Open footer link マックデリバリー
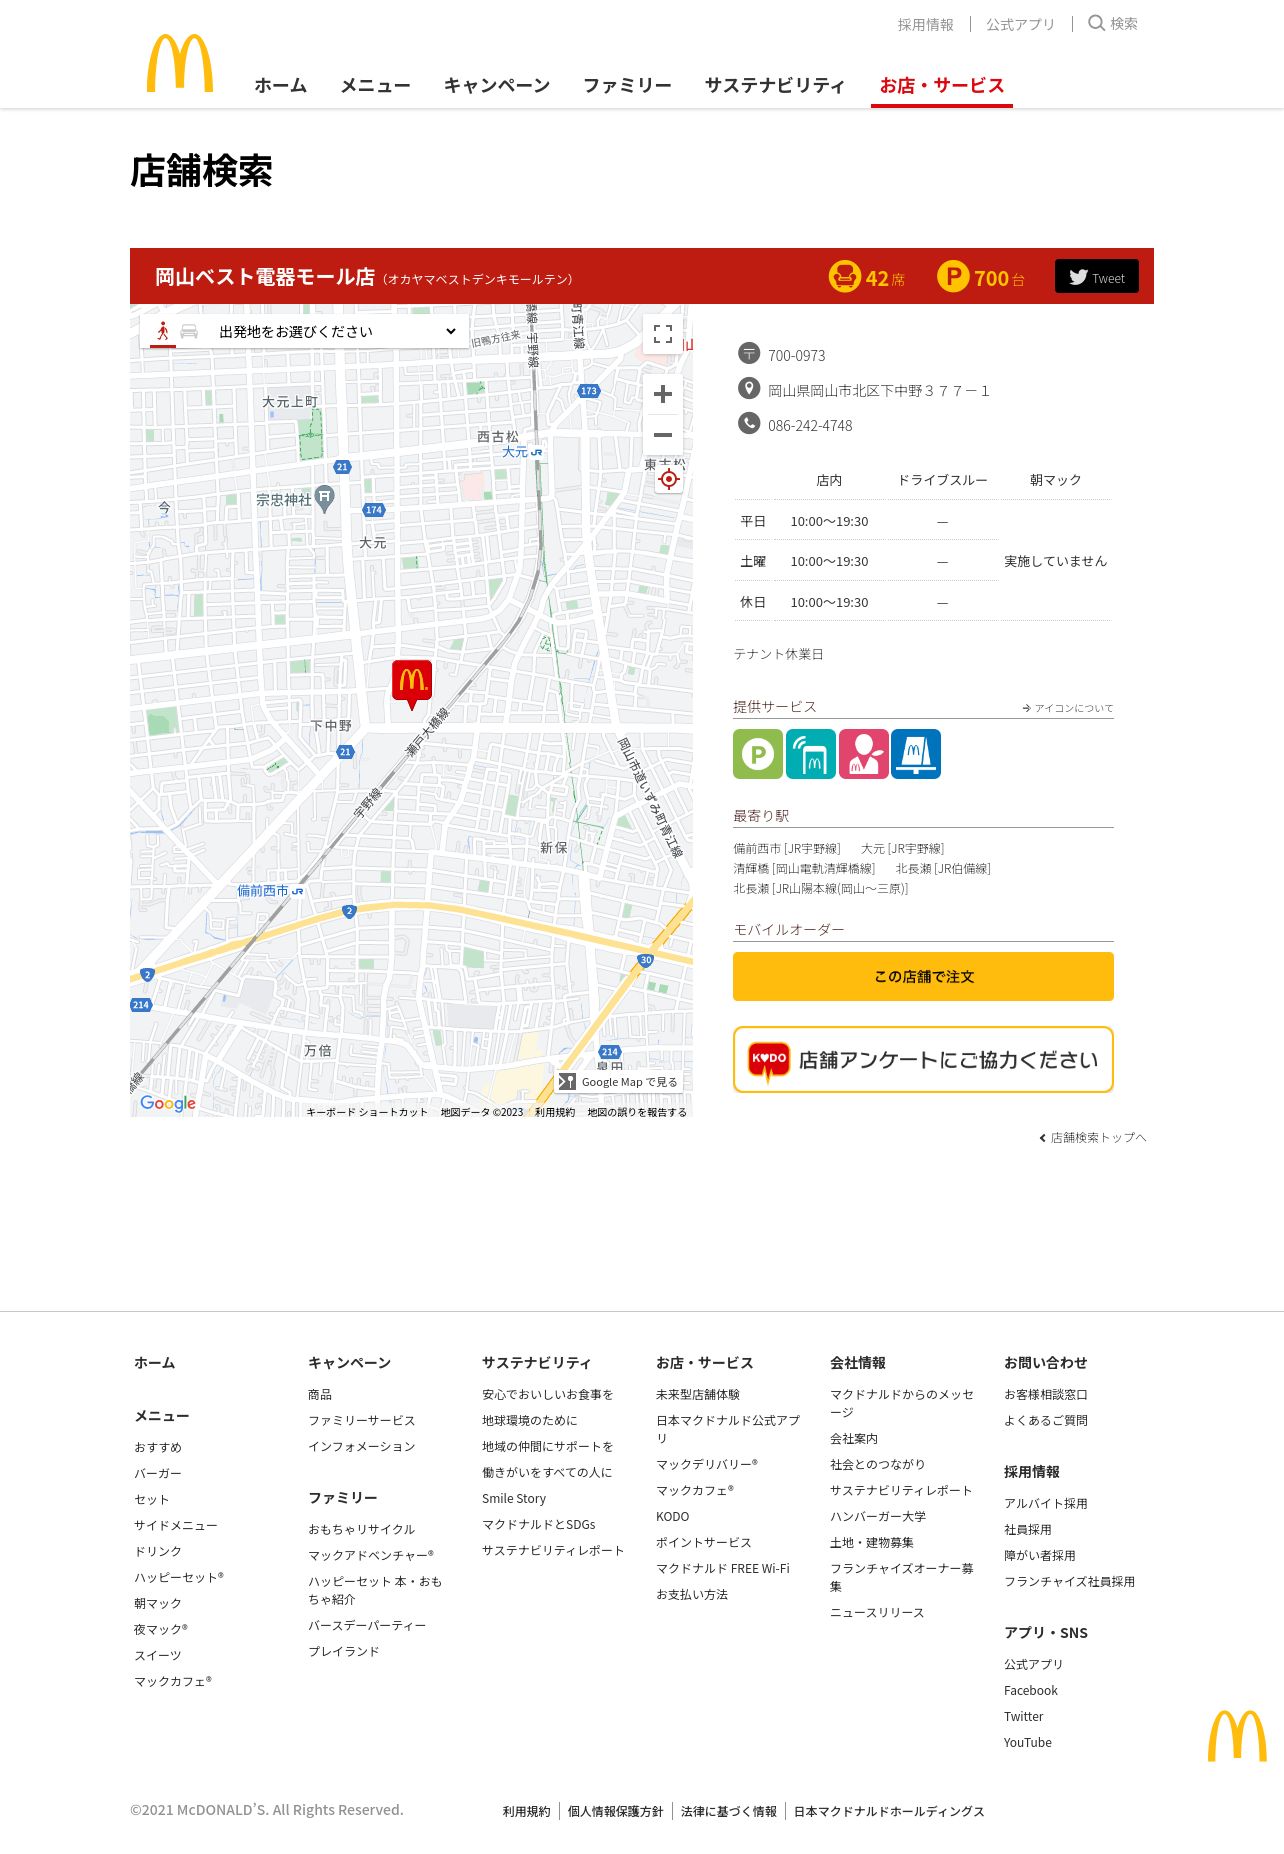 point(707,1464)
